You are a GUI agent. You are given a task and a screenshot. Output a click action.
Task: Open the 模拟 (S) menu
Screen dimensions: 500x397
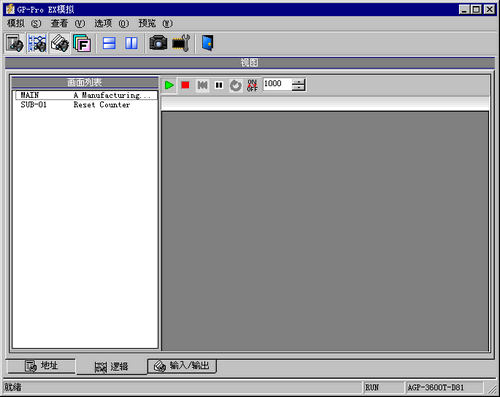click(x=24, y=23)
